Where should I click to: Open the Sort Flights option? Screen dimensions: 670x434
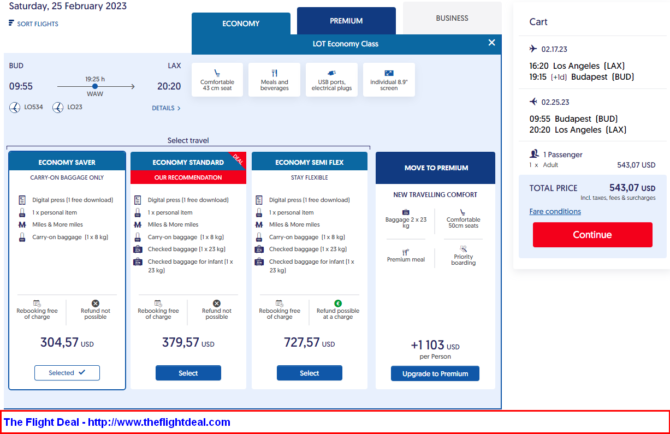point(33,23)
